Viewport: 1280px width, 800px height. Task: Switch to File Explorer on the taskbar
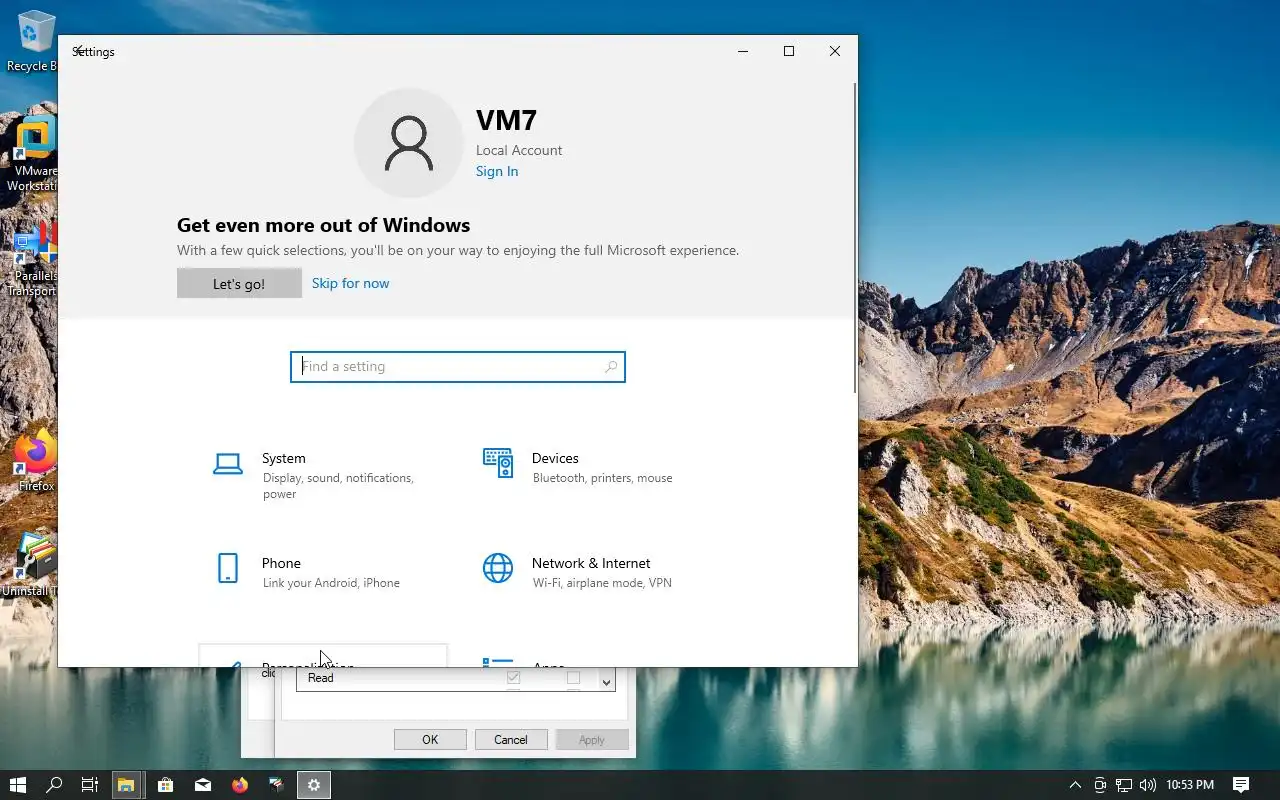point(125,785)
